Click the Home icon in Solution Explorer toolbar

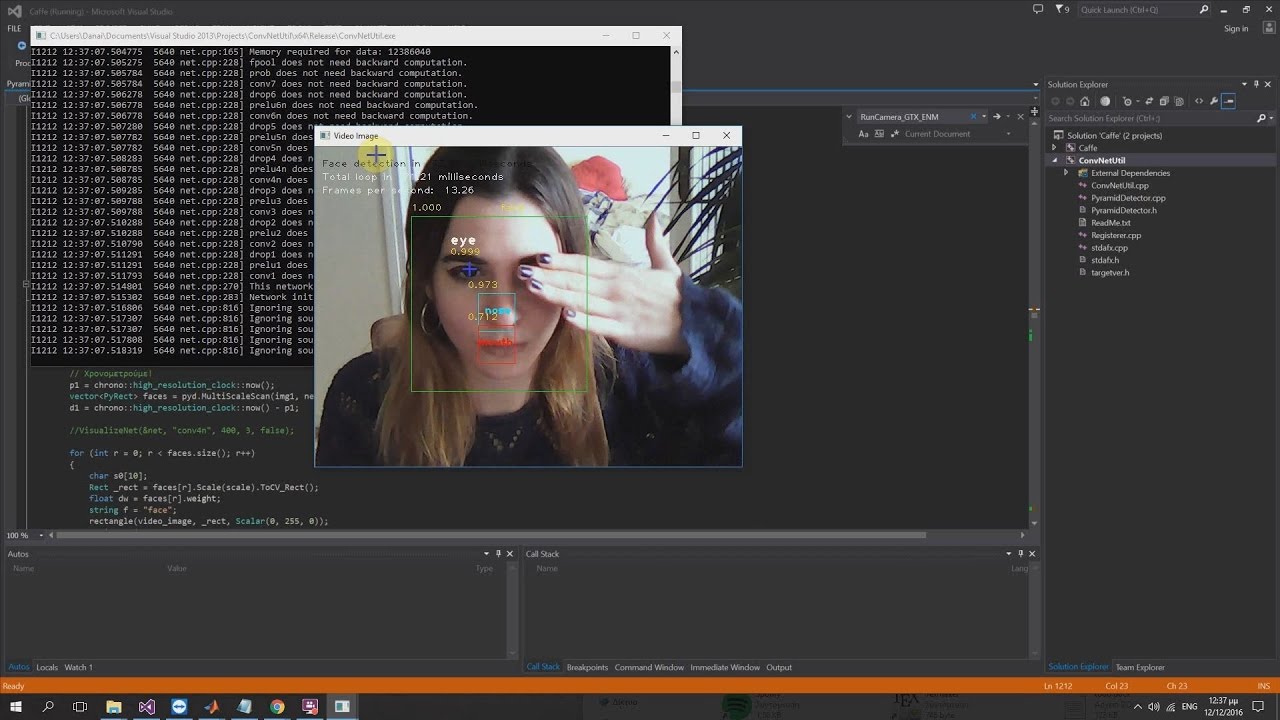click(x=1085, y=101)
